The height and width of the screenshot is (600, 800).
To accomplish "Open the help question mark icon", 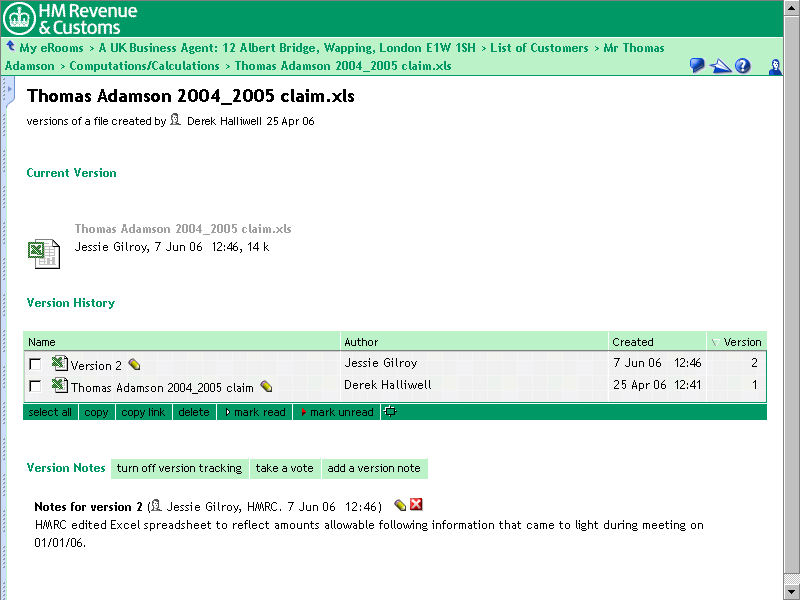I will tap(742, 66).
